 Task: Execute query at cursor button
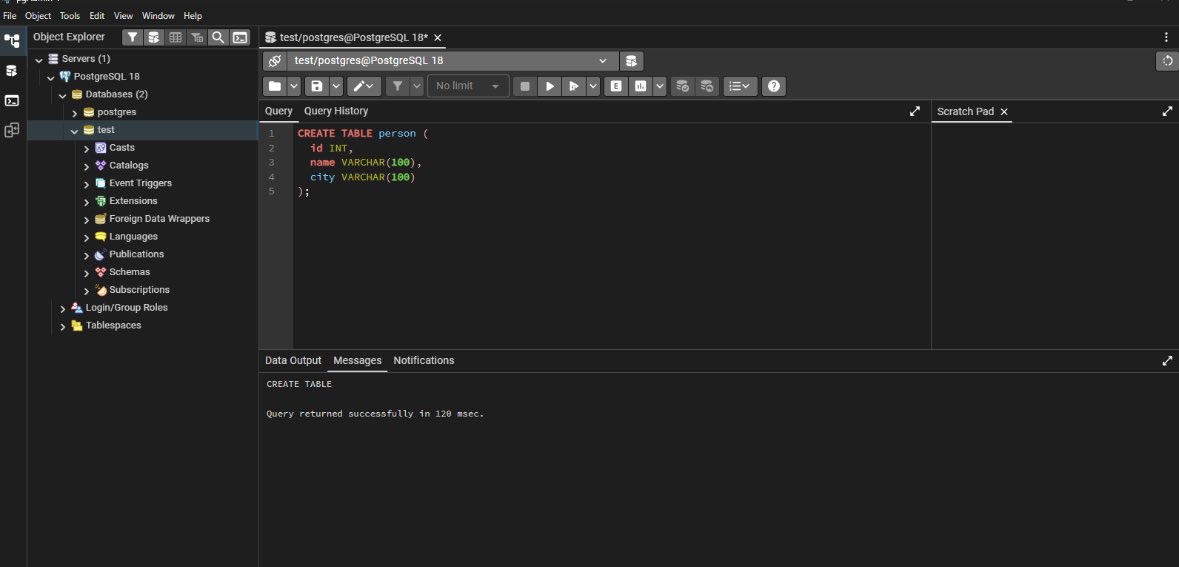tap(574, 86)
